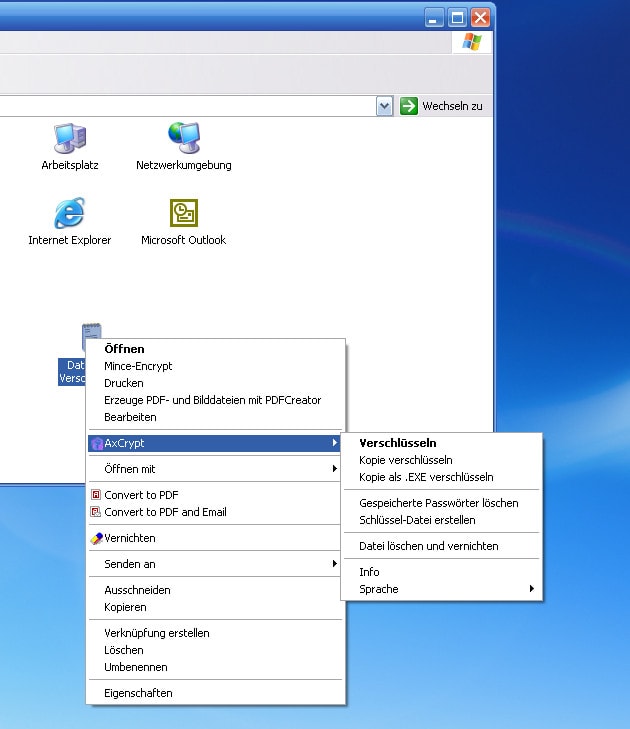
Task: Click the Windows flag logo in toolbar
Action: (x=471, y=42)
